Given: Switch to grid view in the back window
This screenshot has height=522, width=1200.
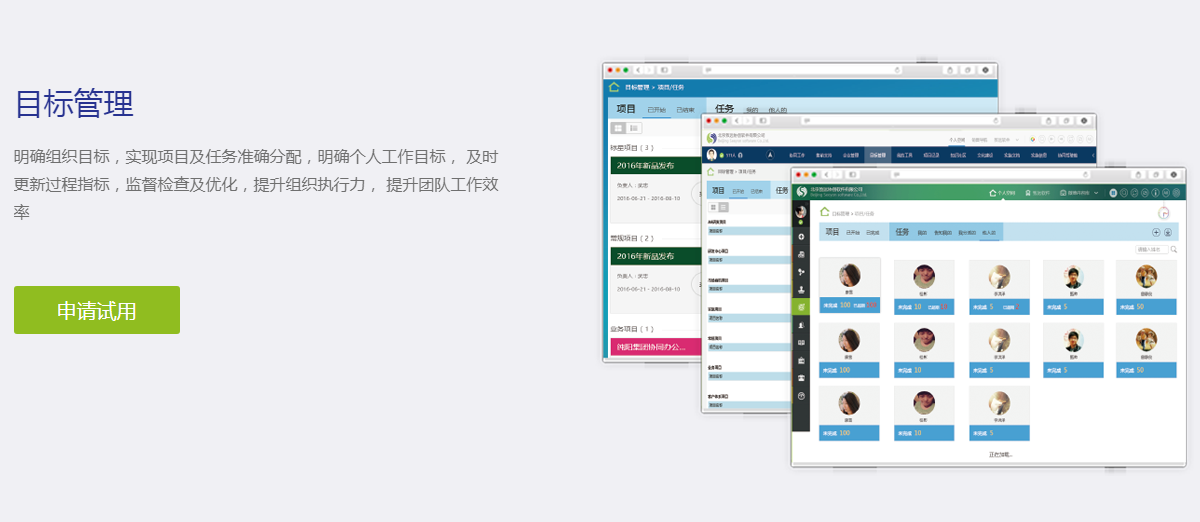Looking at the screenshot, I should click(618, 128).
